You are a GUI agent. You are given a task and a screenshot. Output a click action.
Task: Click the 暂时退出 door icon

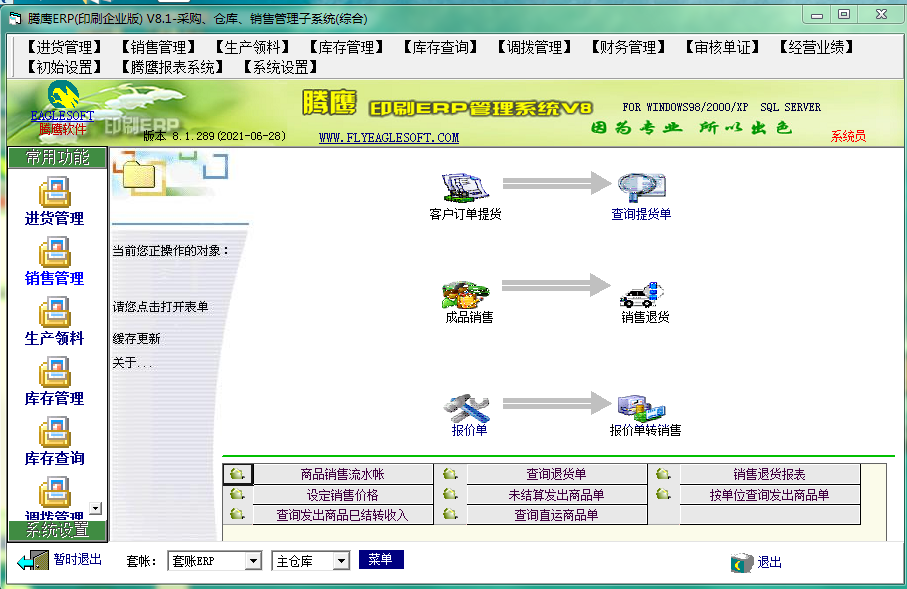[x=33, y=560]
